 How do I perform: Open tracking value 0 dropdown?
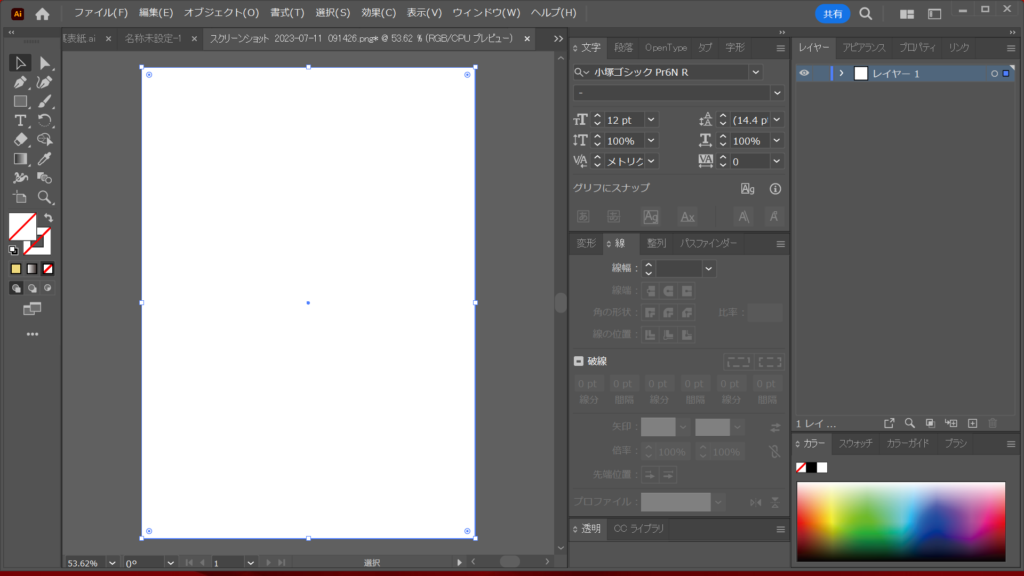pos(776,161)
